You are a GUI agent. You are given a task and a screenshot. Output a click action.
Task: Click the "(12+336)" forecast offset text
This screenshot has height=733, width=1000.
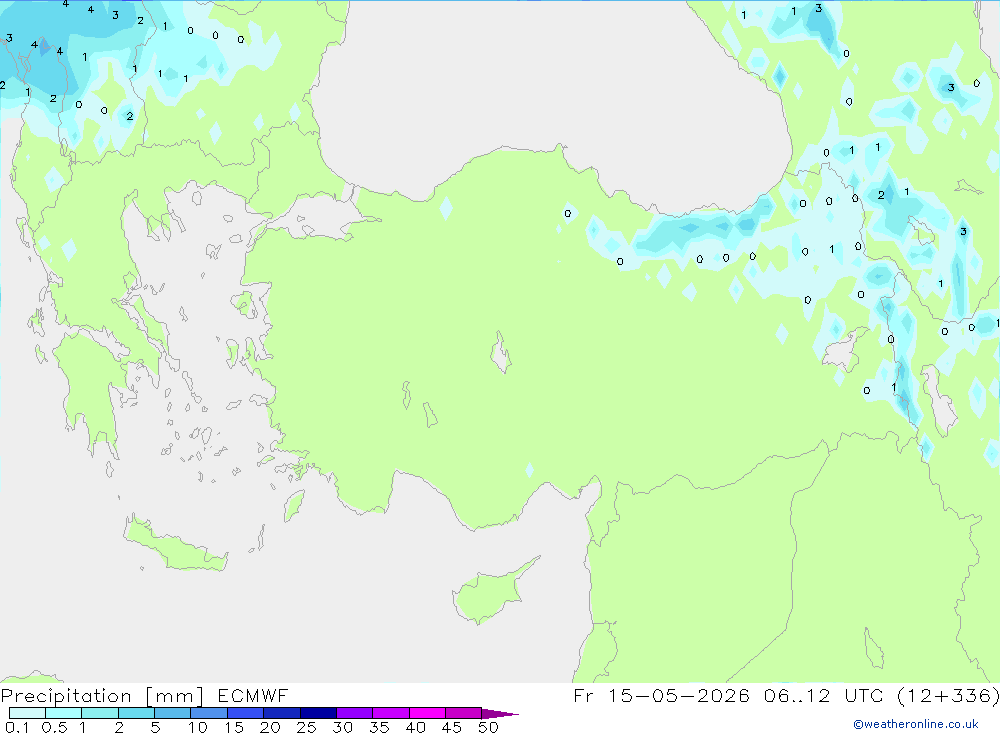point(948,695)
